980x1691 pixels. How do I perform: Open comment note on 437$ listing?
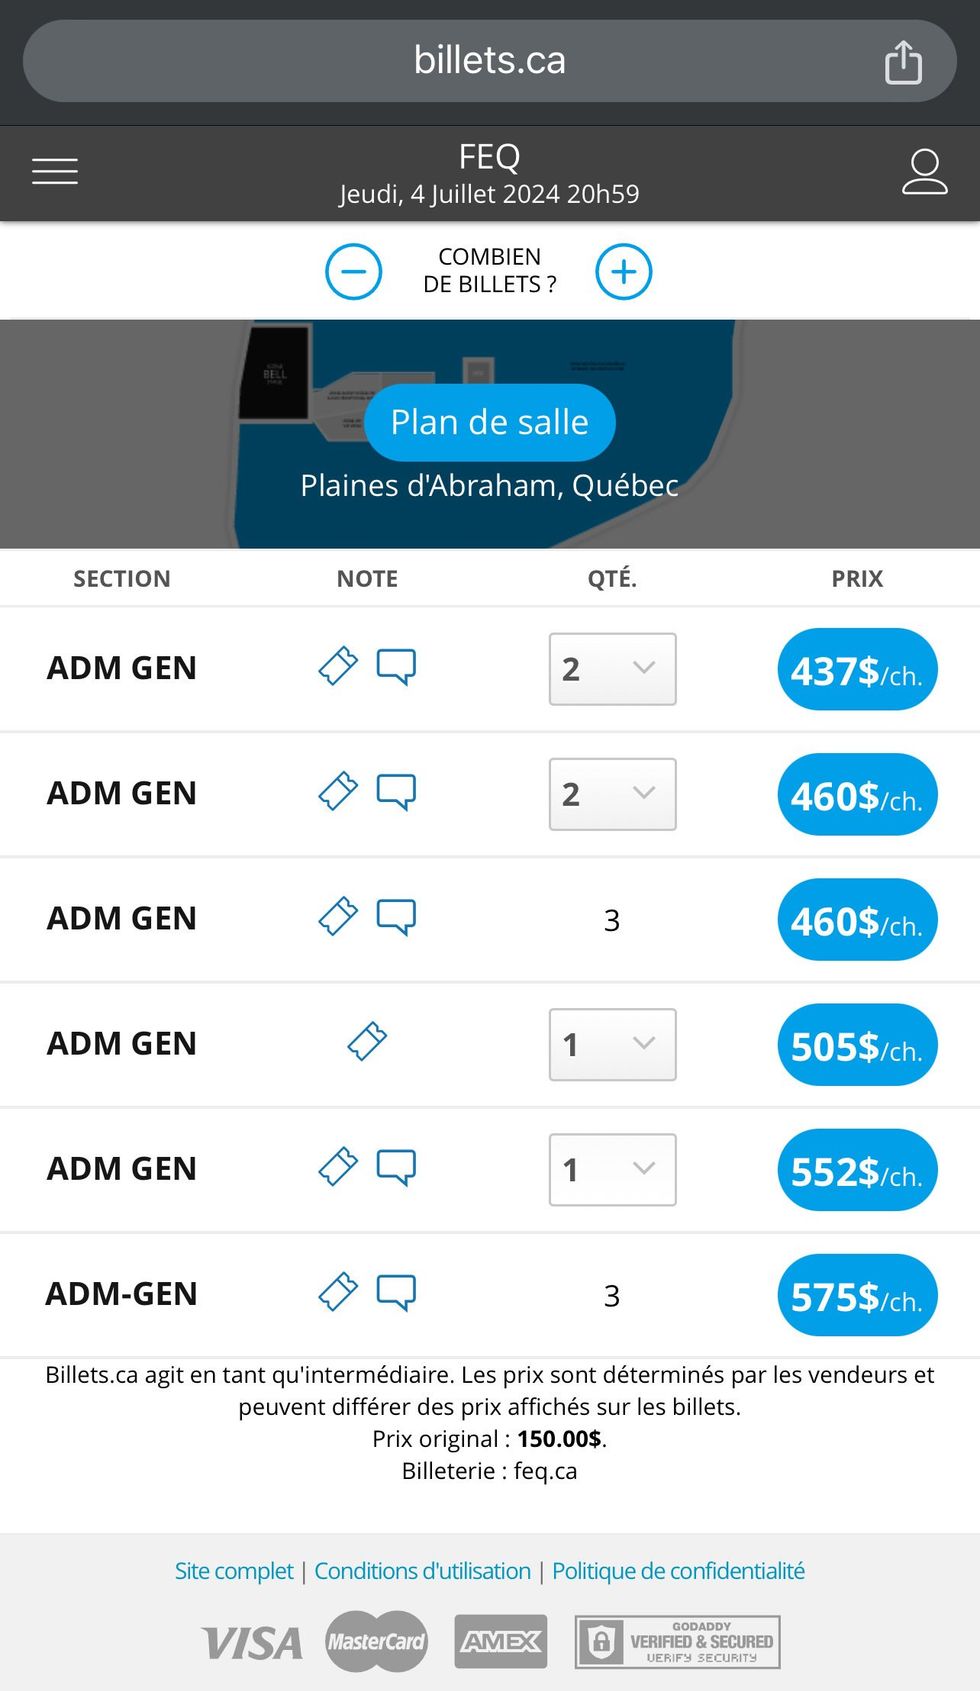click(396, 666)
